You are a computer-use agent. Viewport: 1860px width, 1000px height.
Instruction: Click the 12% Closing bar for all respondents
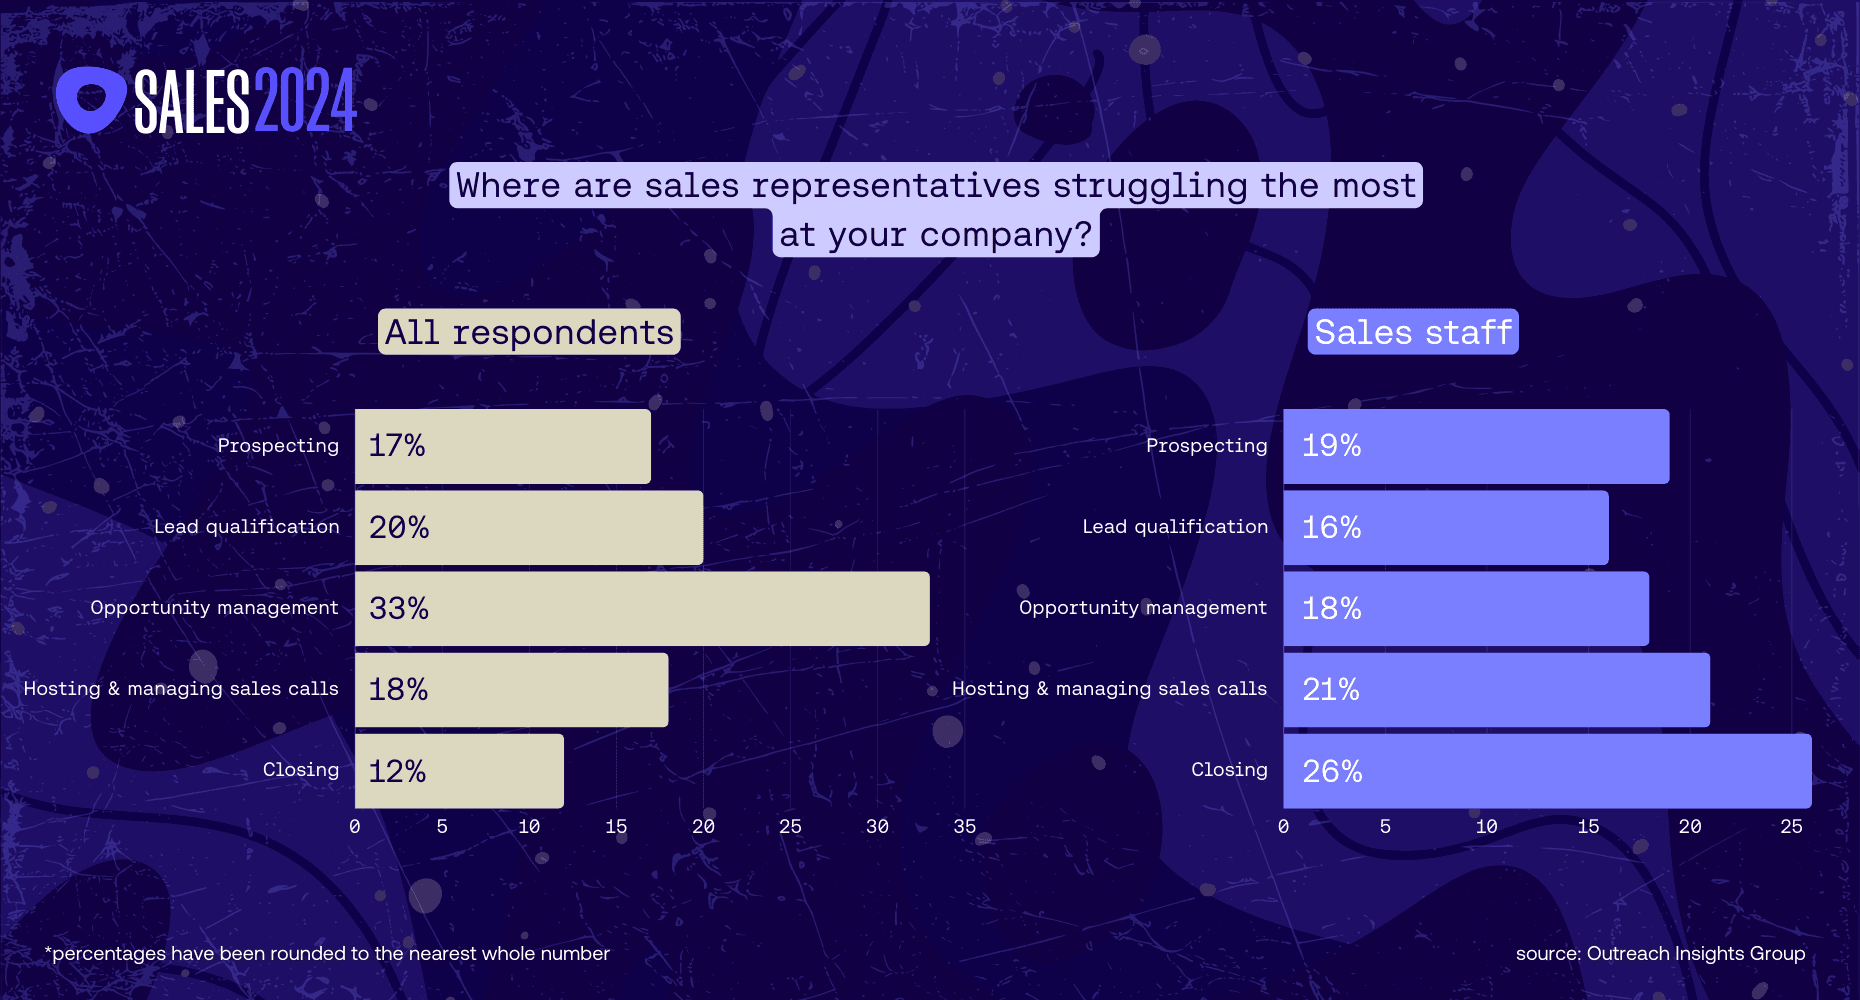point(459,771)
